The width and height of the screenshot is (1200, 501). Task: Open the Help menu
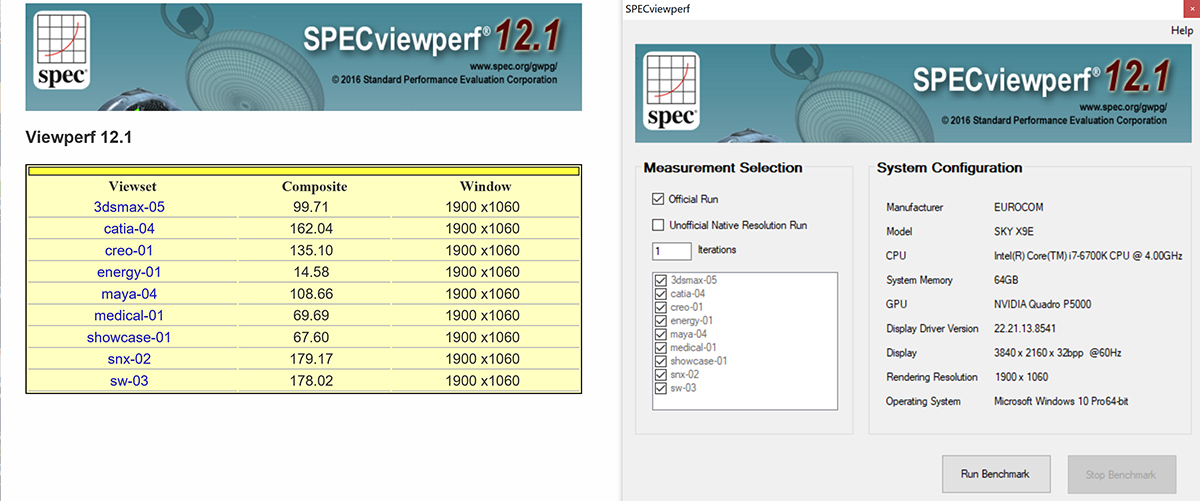coord(1181,31)
